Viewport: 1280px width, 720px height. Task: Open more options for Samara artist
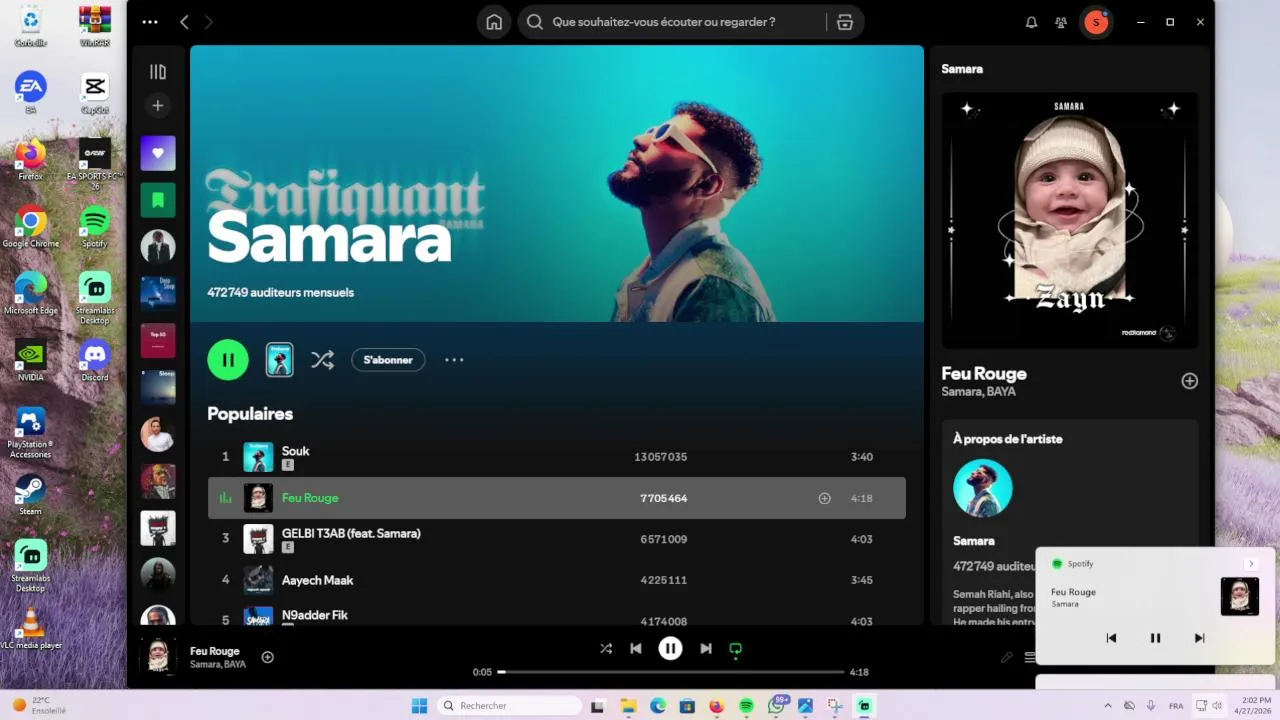pyautogui.click(x=454, y=360)
